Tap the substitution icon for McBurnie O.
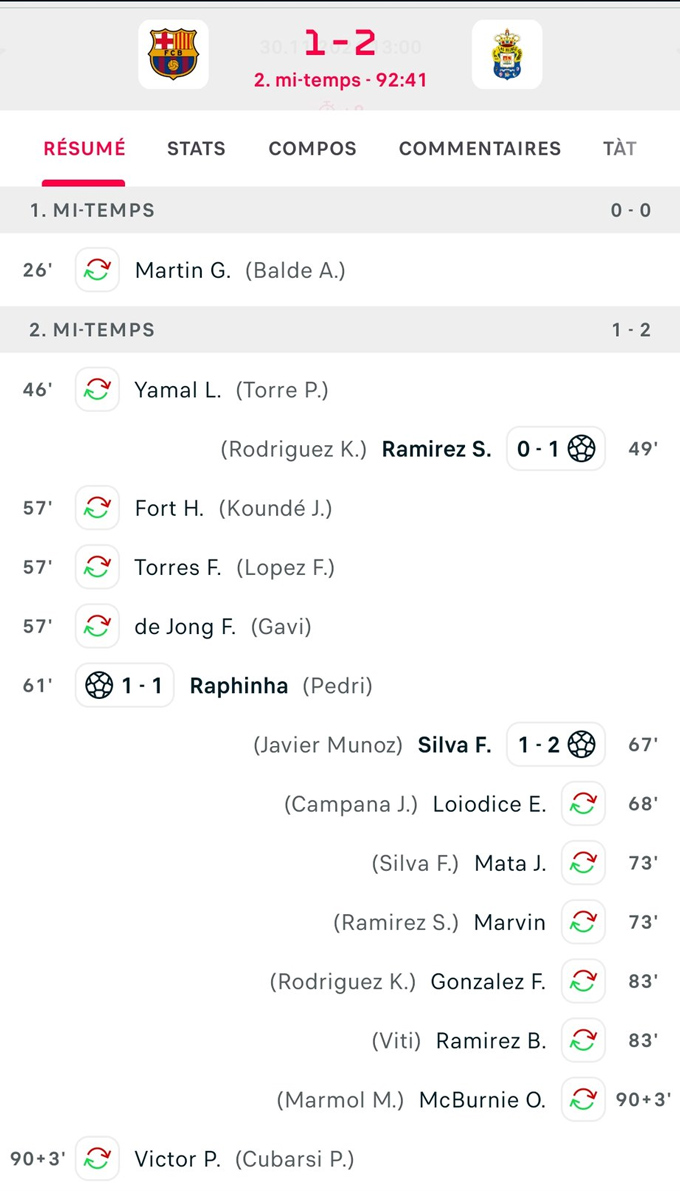The width and height of the screenshot is (680, 1192). [x=583, y=1099]
